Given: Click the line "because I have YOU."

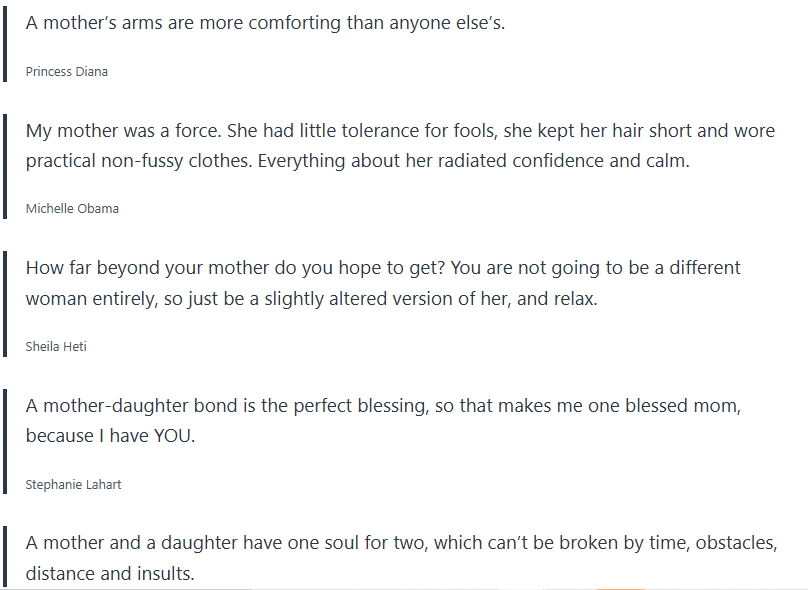Looking at the screenshot, I should coord(110,436).
